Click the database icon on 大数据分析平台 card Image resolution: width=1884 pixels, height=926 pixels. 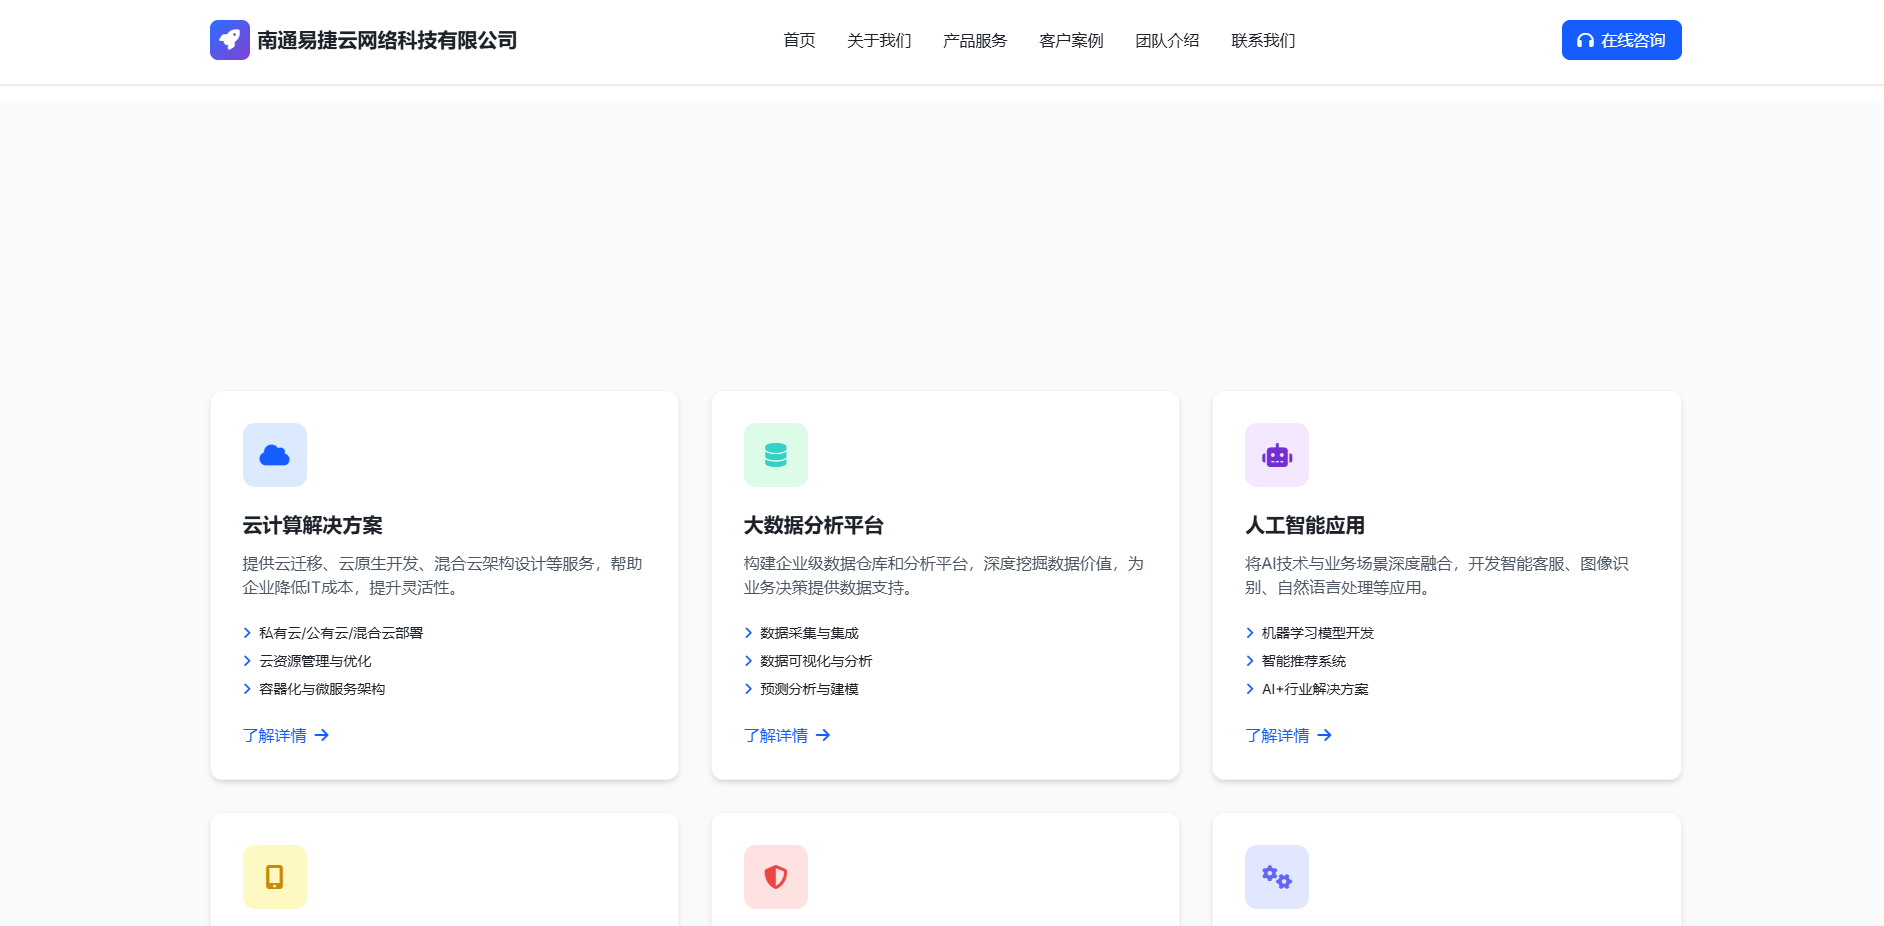776,454
